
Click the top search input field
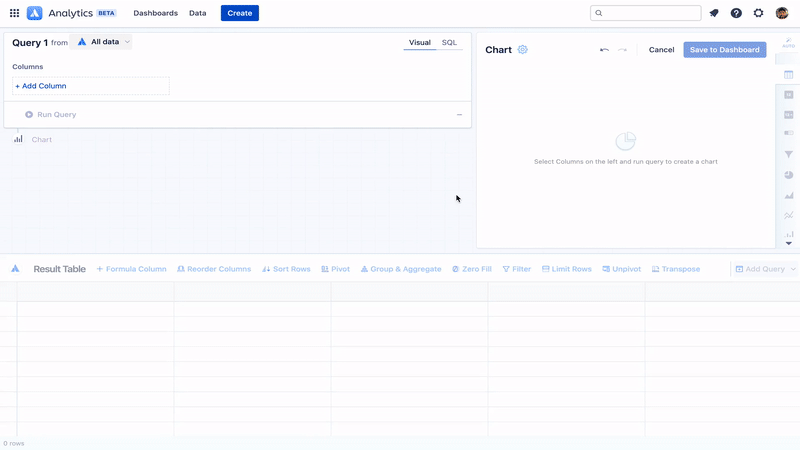click(646, 13)
